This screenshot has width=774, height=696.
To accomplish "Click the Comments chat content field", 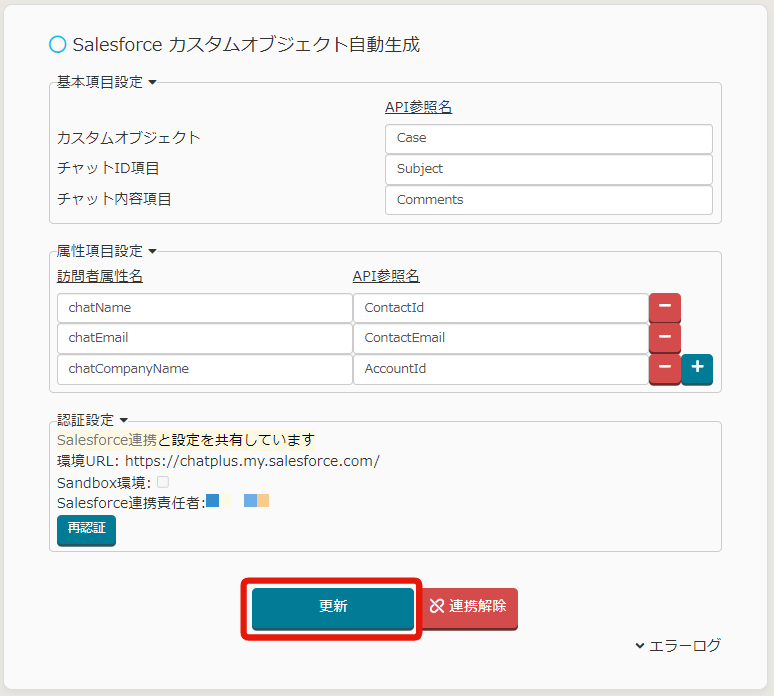I will point(548,200).
